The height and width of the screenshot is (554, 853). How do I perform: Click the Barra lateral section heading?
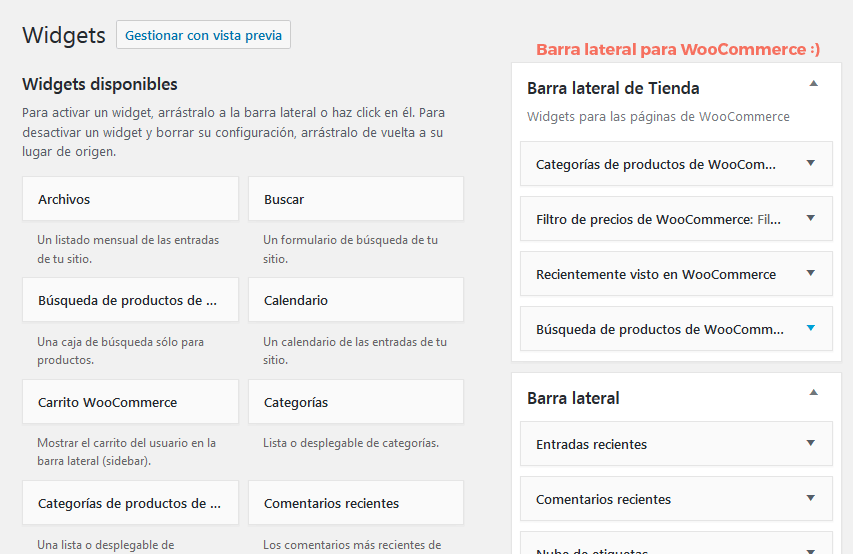[x=573, y=398]
